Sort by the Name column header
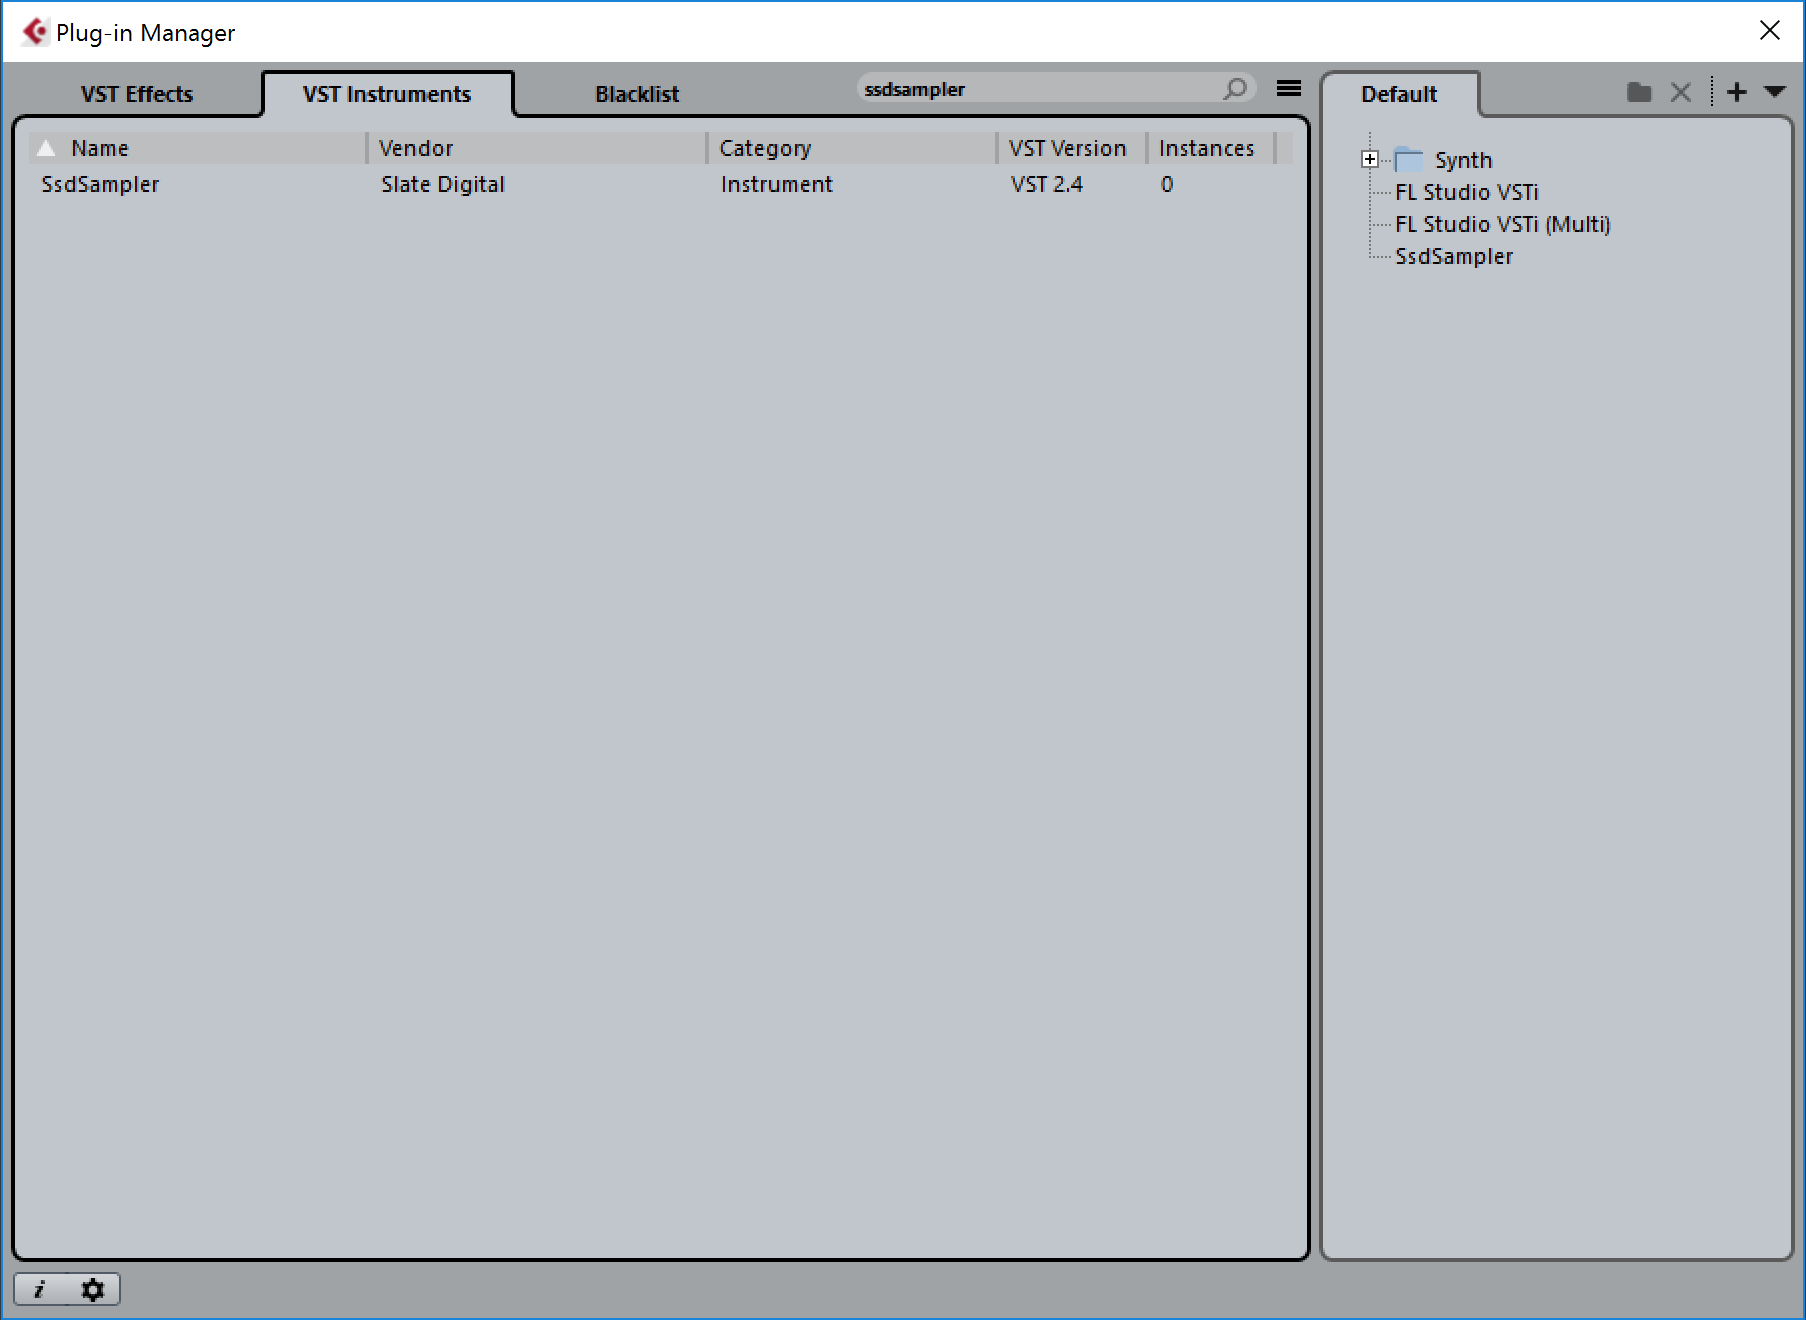This screenshot has height=1320, width=1806. point(198,148)
